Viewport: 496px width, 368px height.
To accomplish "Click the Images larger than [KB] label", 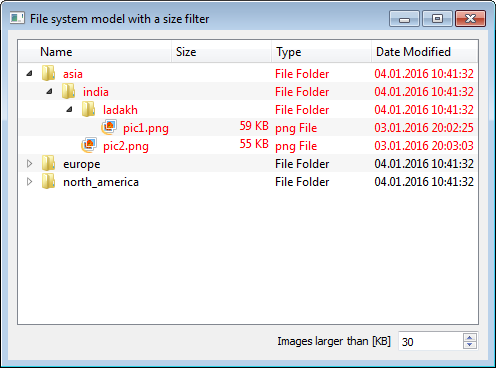I will (x=334, y=341).
